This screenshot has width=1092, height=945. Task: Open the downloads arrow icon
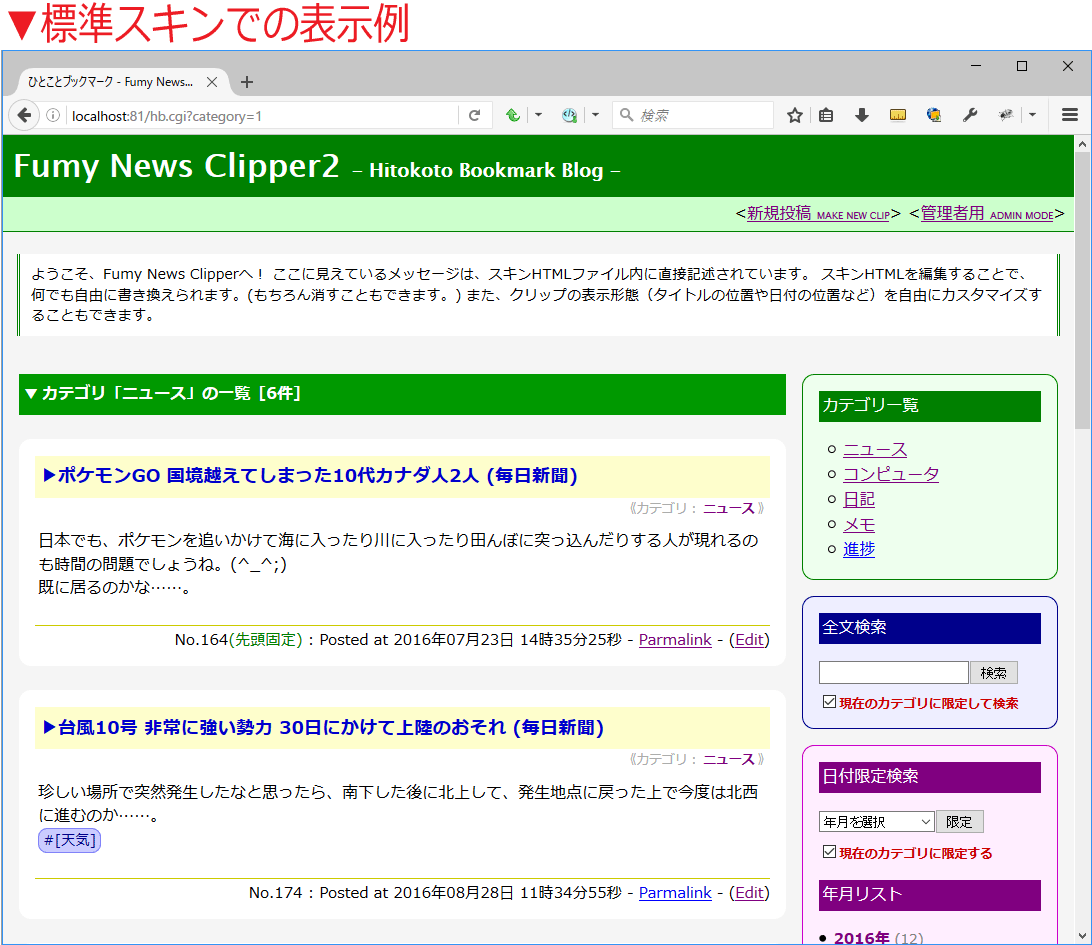coord(861,115)
